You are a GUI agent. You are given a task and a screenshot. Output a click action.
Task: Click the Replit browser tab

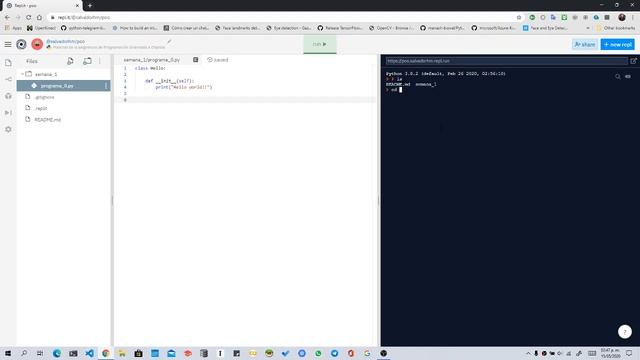click(41, 6)
